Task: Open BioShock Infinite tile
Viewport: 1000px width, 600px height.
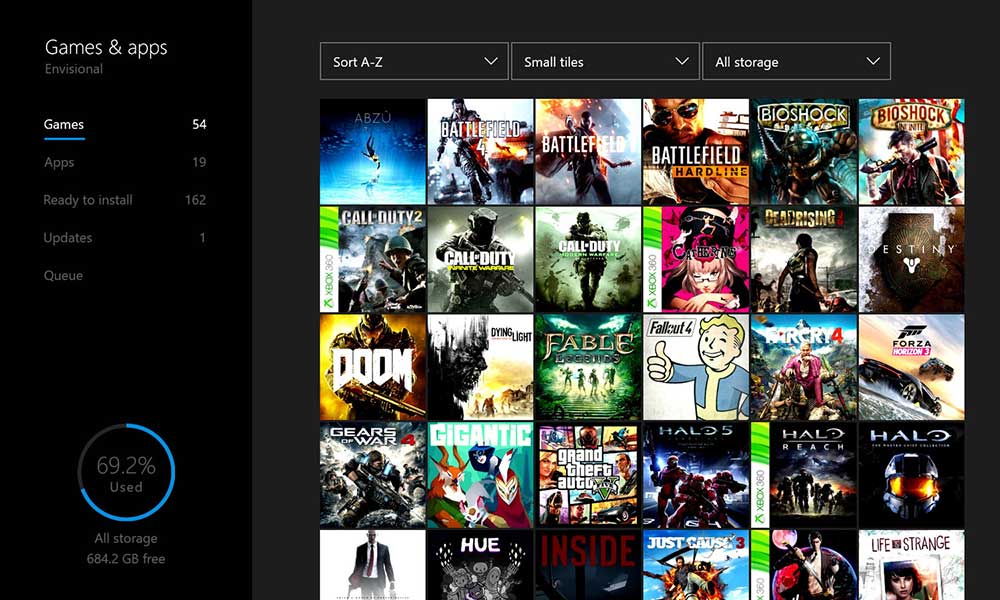Action: [911, 151]
